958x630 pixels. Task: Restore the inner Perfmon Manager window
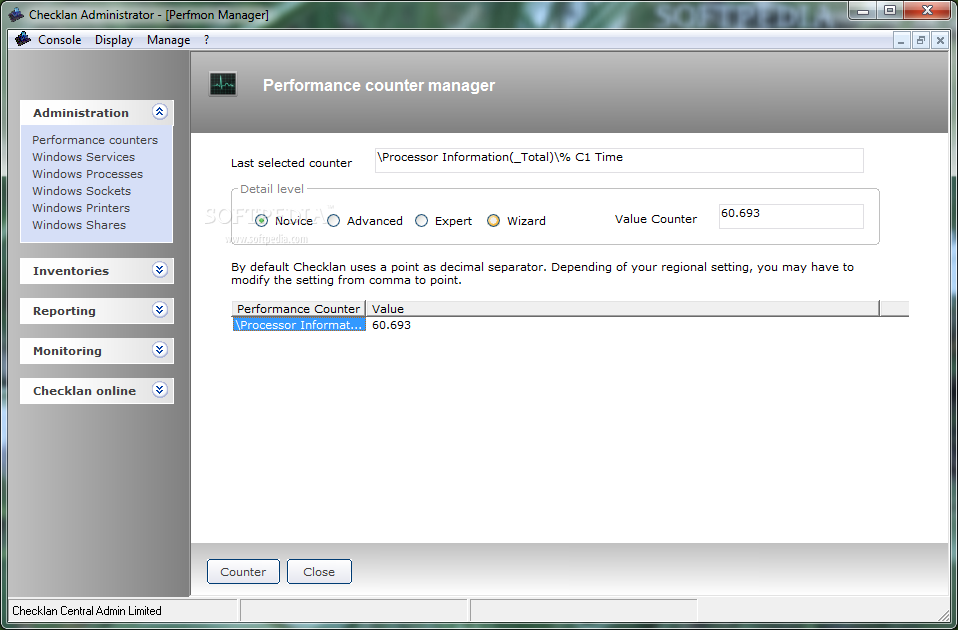pos(921,40)
